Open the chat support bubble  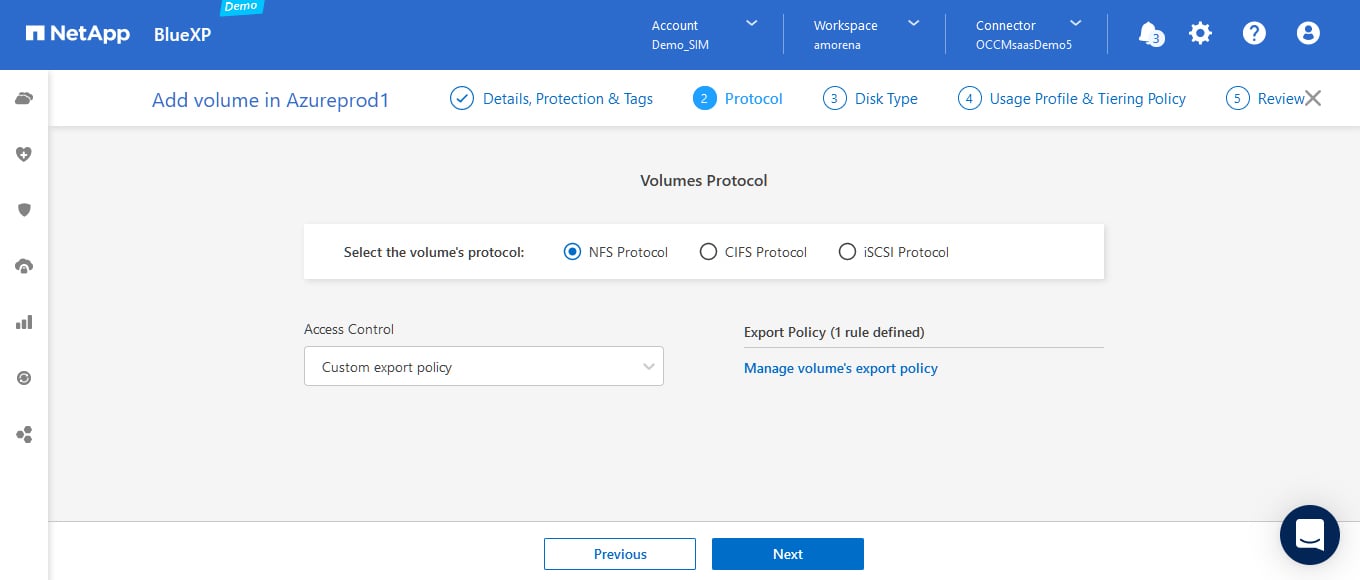point(1309,535)
